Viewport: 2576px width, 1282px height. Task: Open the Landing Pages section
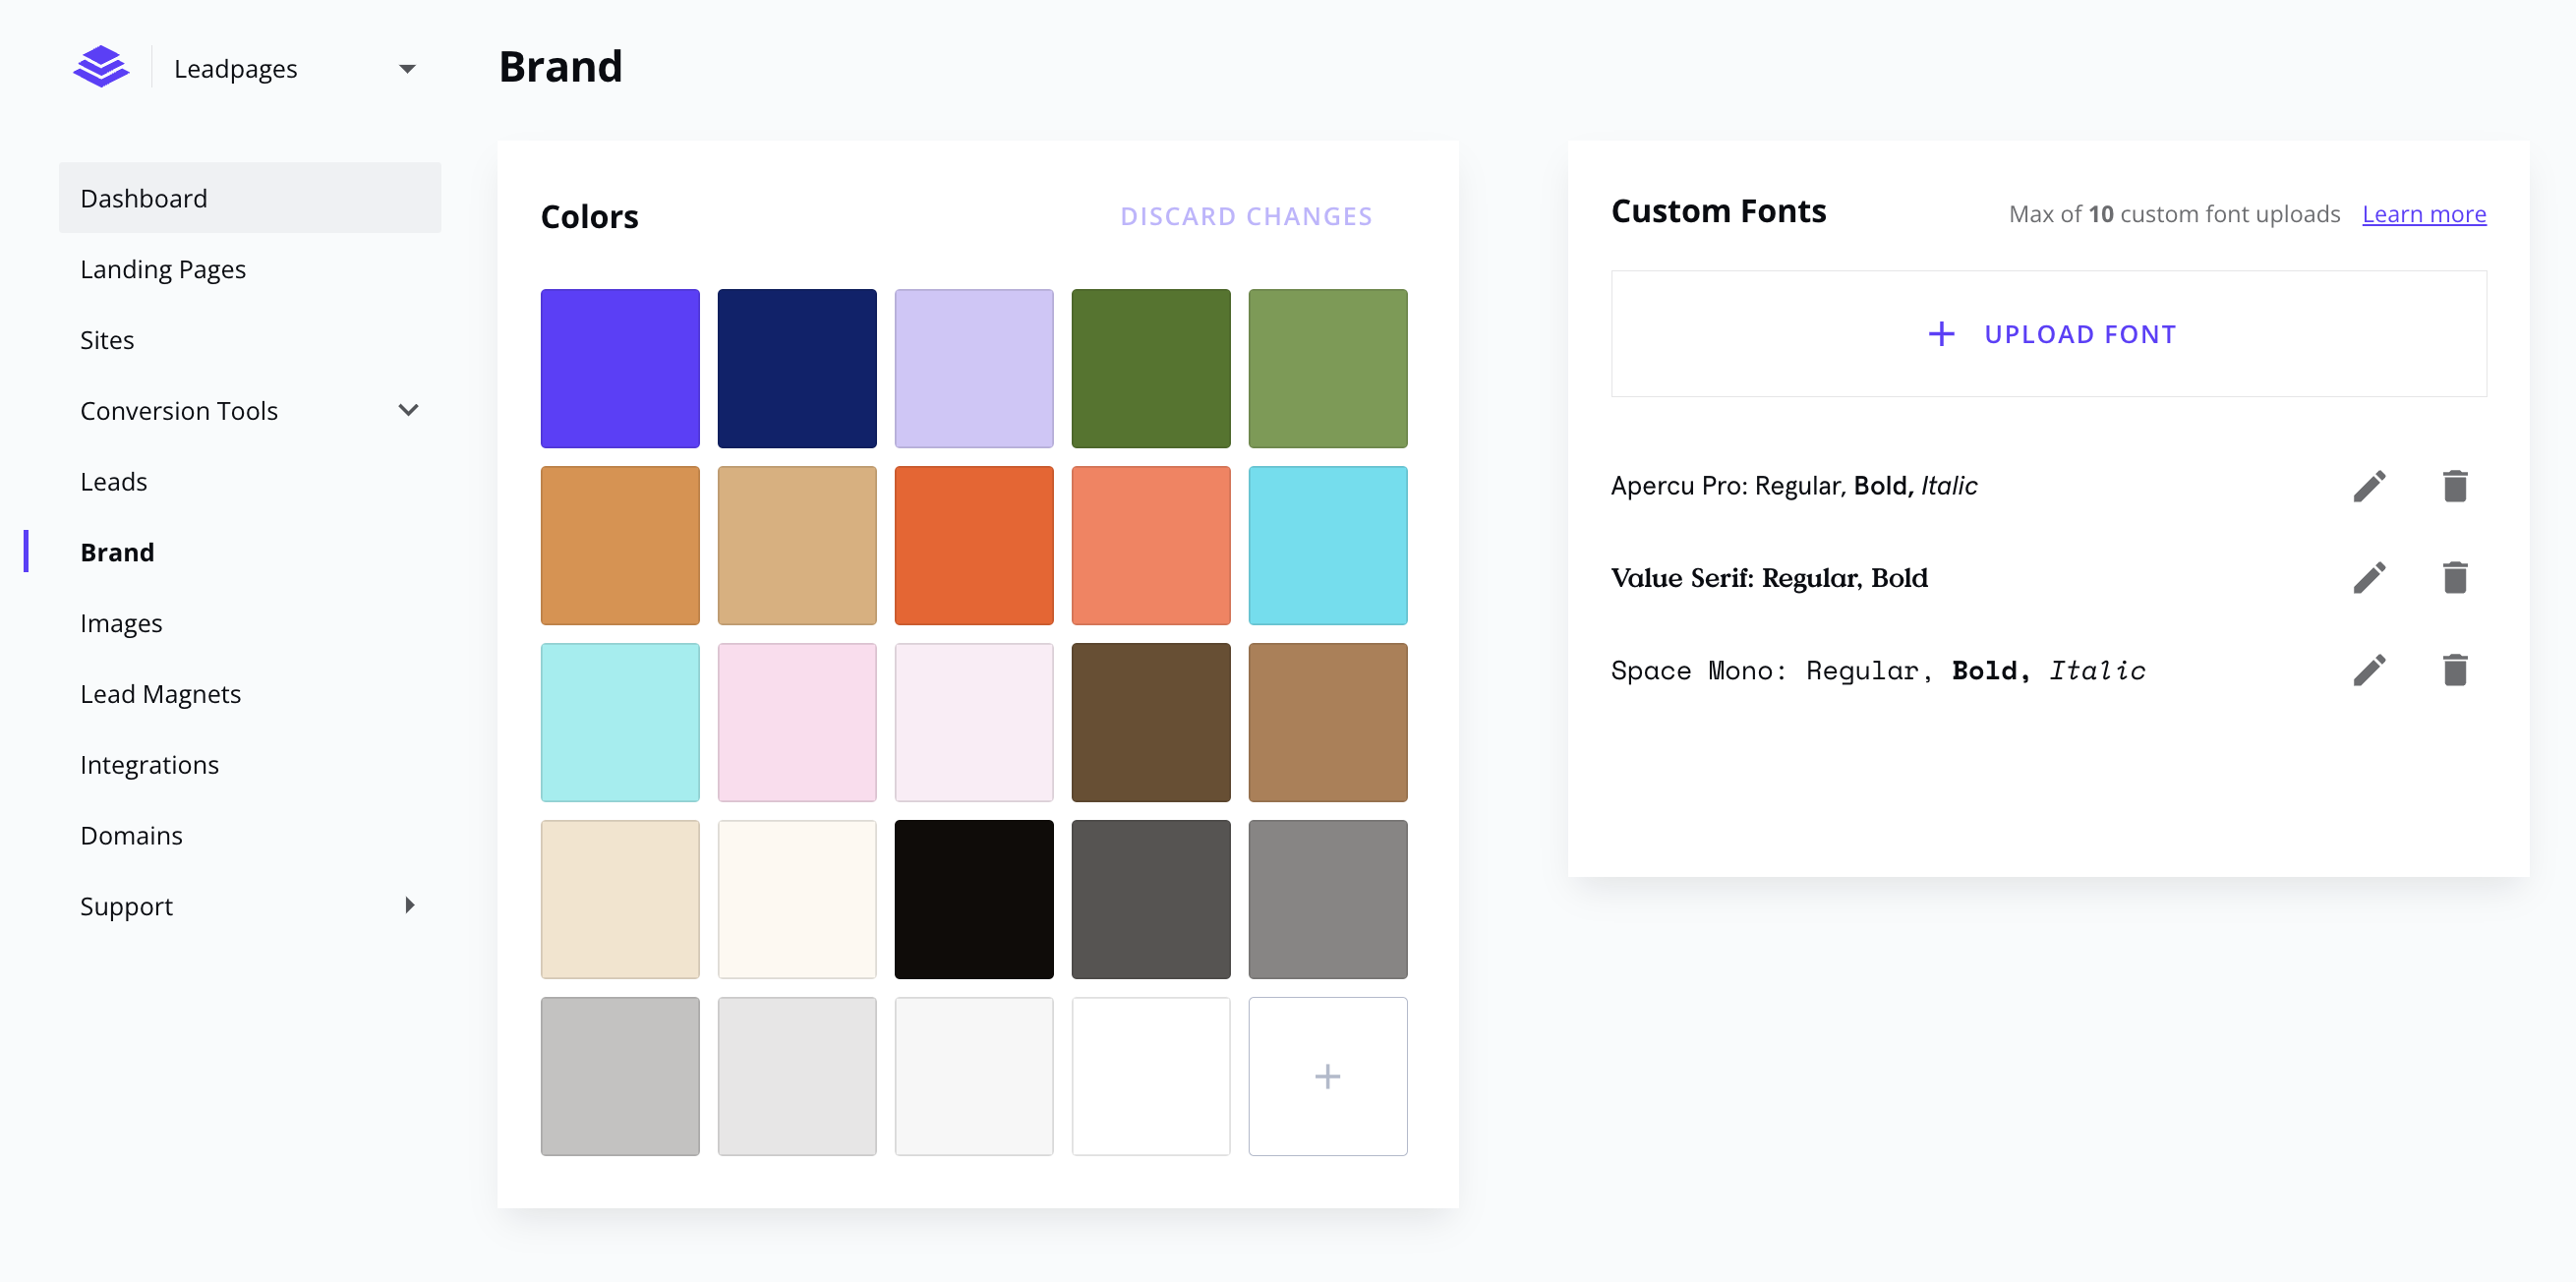162,268
